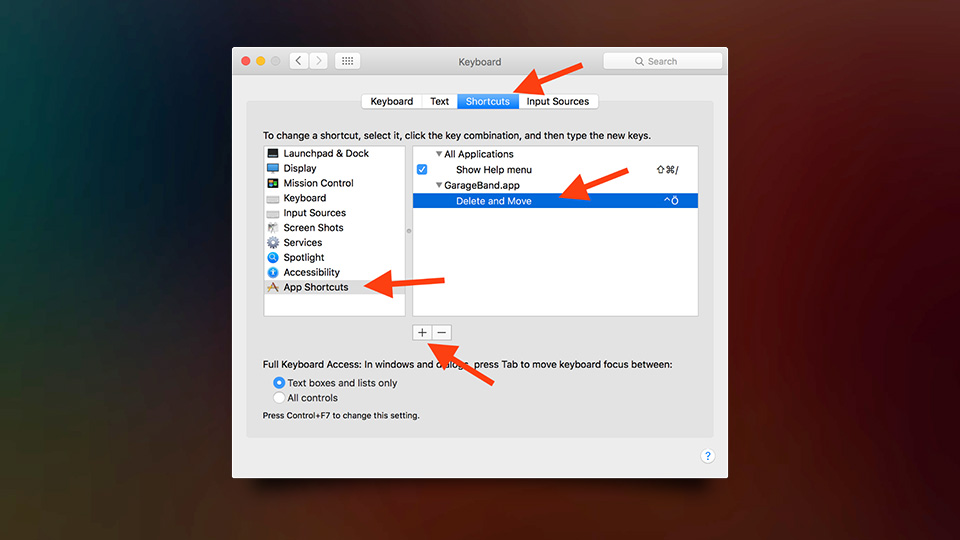960x540 pixels.
Task: Select the All controls radio button
Action: pyautogui.click(x=279, y=398)
